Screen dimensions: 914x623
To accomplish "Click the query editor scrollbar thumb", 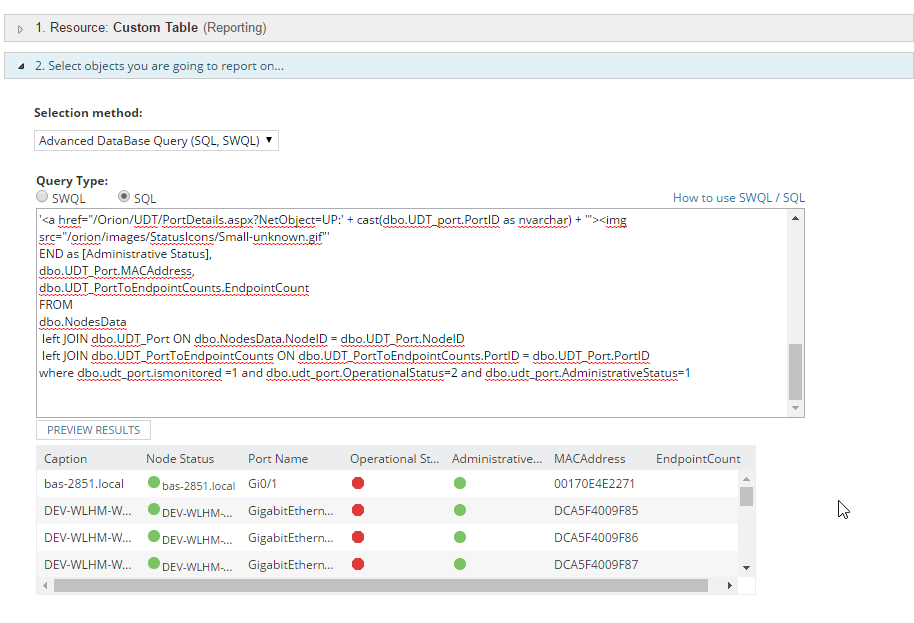I will pos(795,372).
